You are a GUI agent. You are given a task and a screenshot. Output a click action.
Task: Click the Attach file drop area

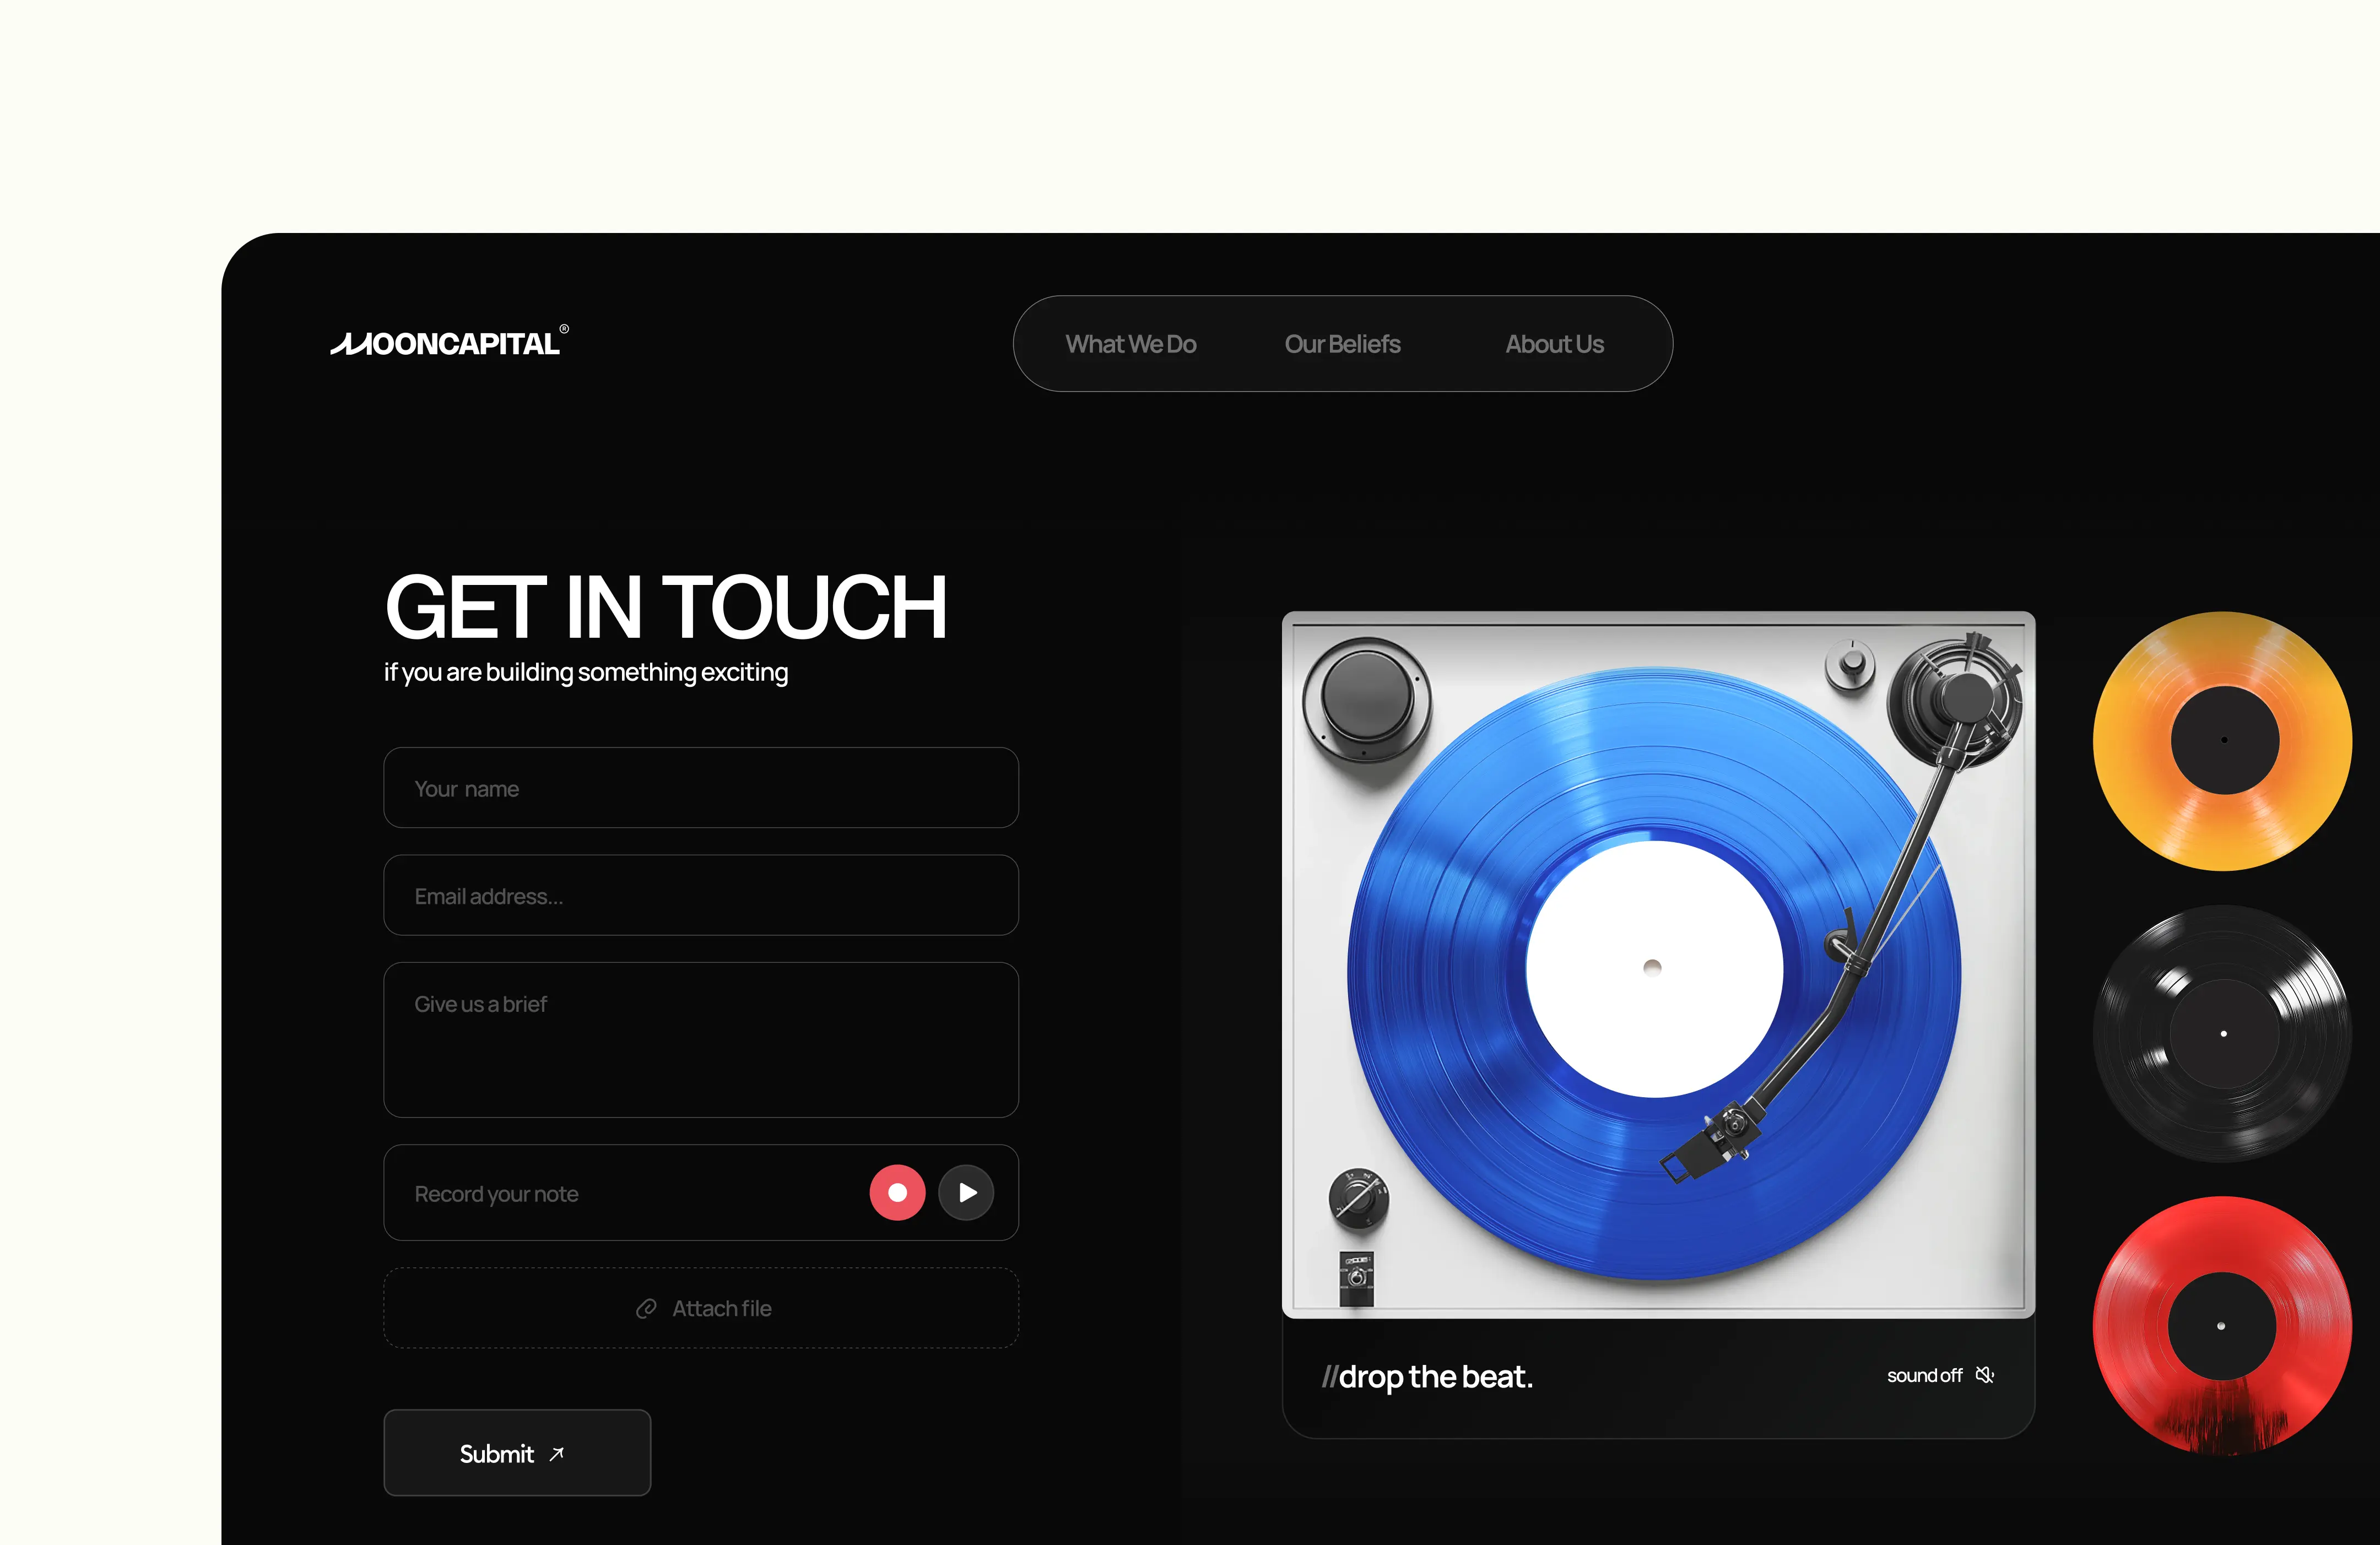click(701, 1308)
